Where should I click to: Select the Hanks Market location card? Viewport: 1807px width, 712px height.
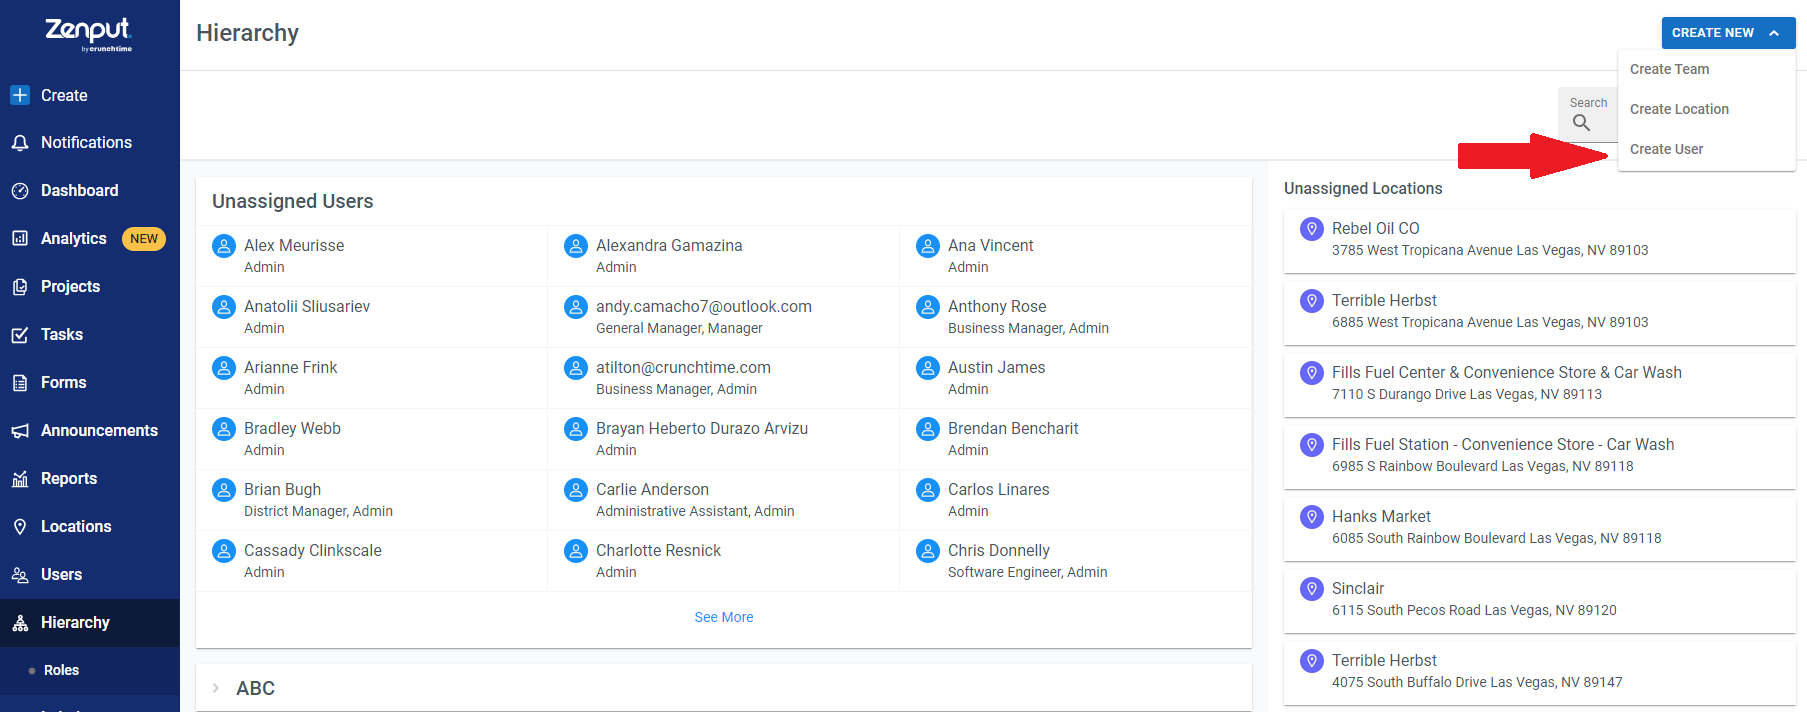pos(1540,527)
